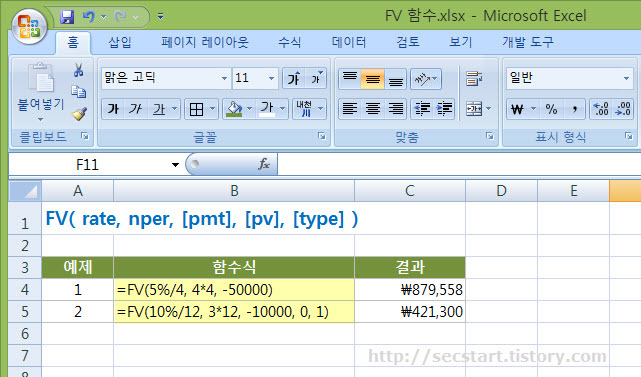Decrease decimal places
641x377 pixels.
point(623,109)
